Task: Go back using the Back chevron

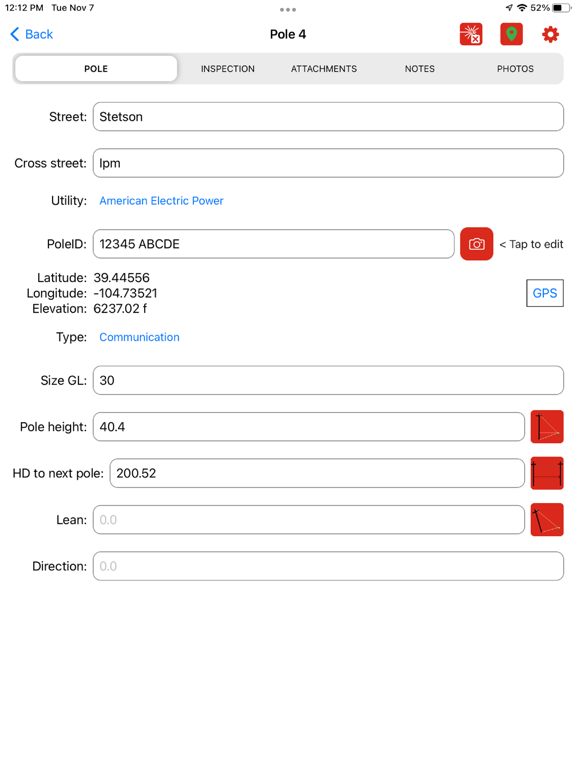Action: pyautogui.click(x=31, y=34)
